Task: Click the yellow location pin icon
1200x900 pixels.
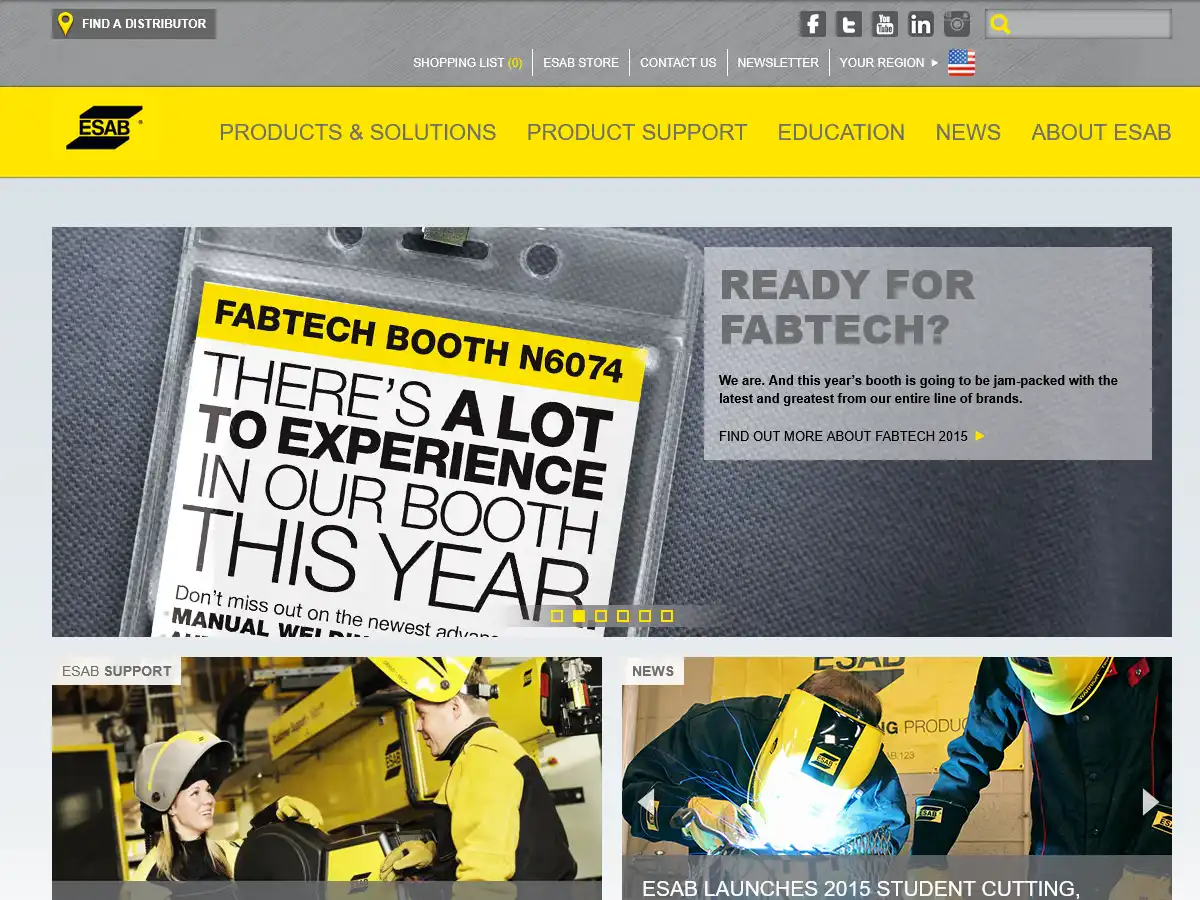Action: [65, 24]
